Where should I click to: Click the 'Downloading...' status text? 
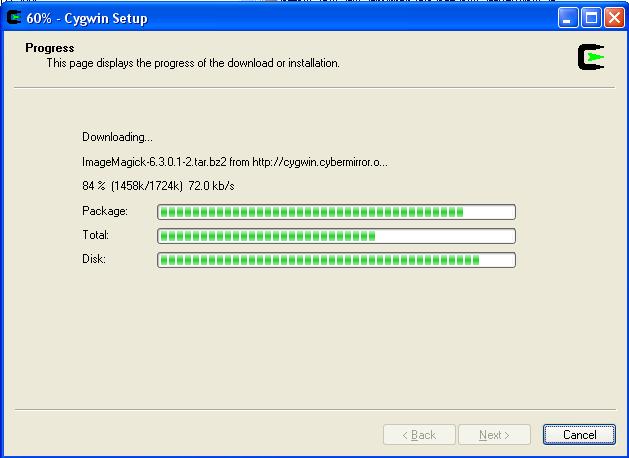118,137
